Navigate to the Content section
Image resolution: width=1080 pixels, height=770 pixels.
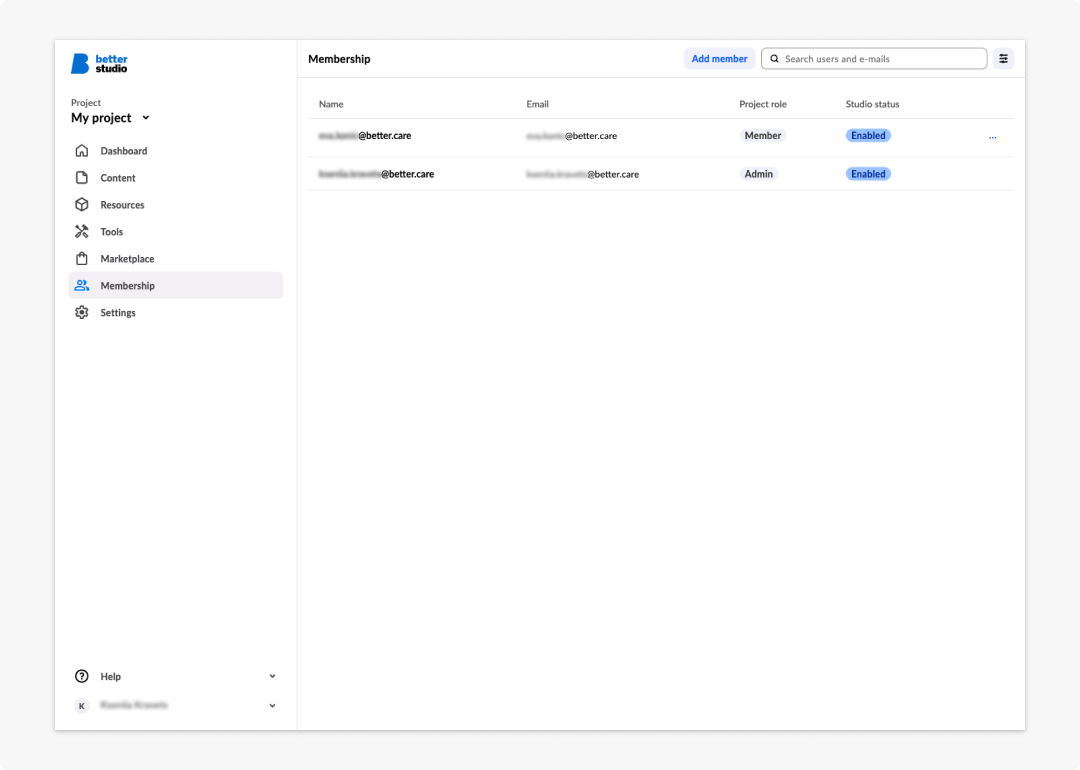click(118, 178)
